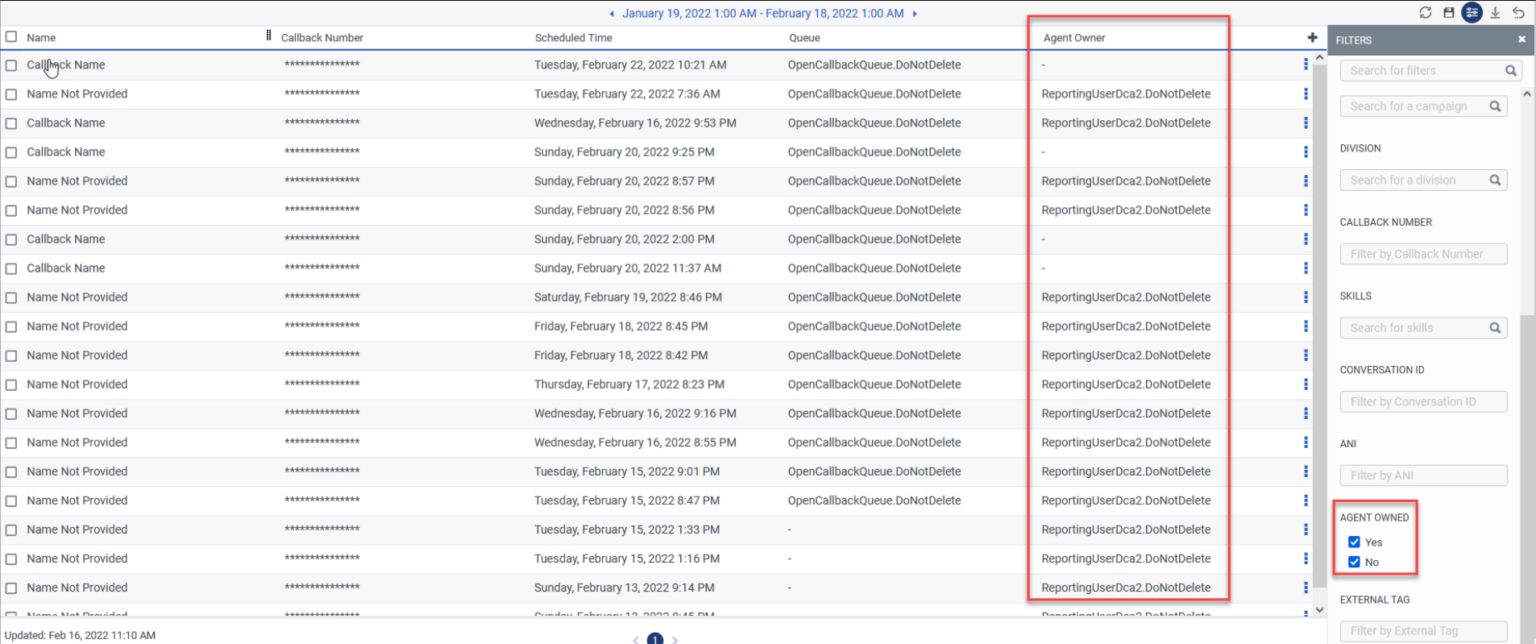
Task: Disable No under Agent Owned filter
Action: [x=1355, y=562]
